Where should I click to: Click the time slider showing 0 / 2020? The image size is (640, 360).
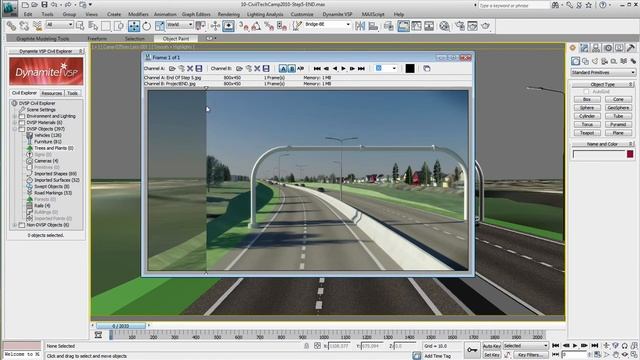point(121,326)
